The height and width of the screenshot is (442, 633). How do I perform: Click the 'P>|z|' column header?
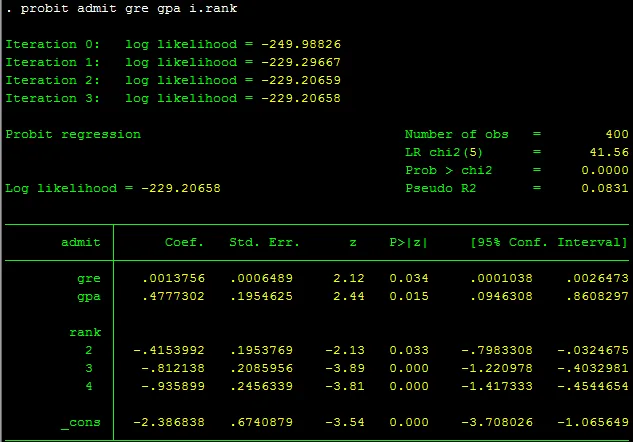(408, 242)
